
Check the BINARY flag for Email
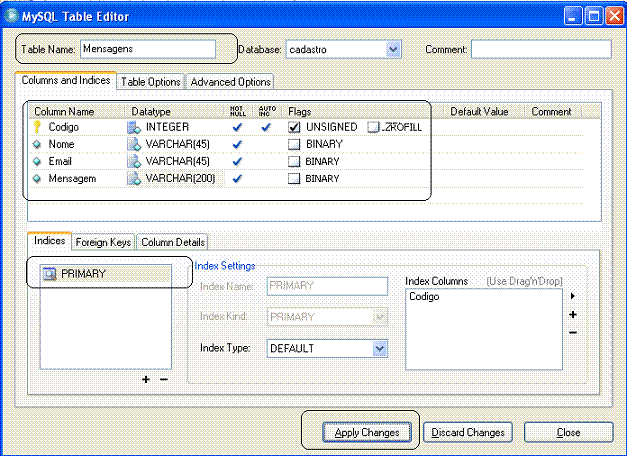click(294, 162)
